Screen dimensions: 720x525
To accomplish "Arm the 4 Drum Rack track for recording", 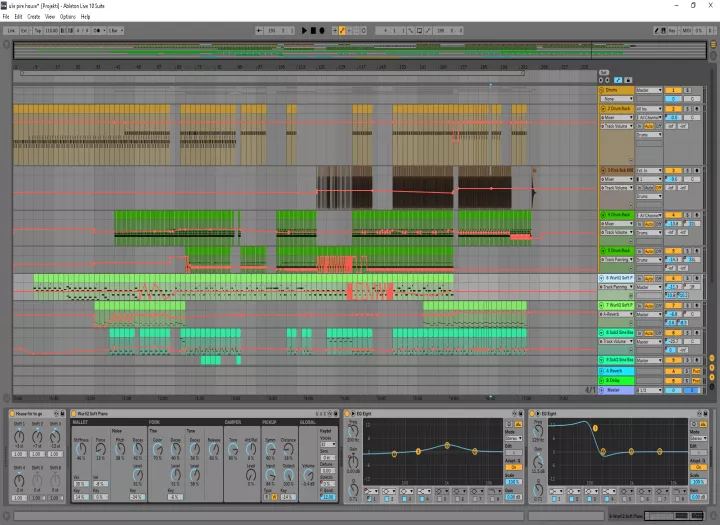I will click(697, 215).
